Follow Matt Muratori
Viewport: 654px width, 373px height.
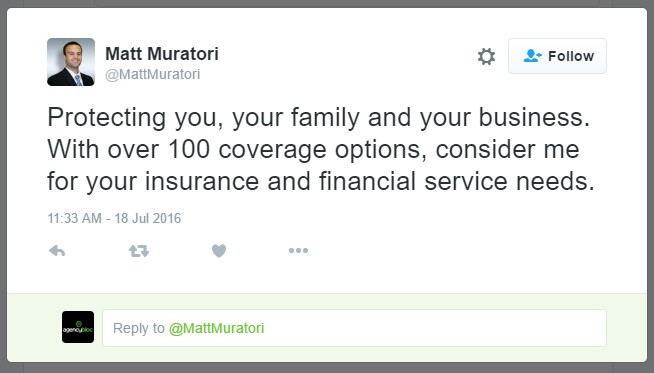[557, 56]
